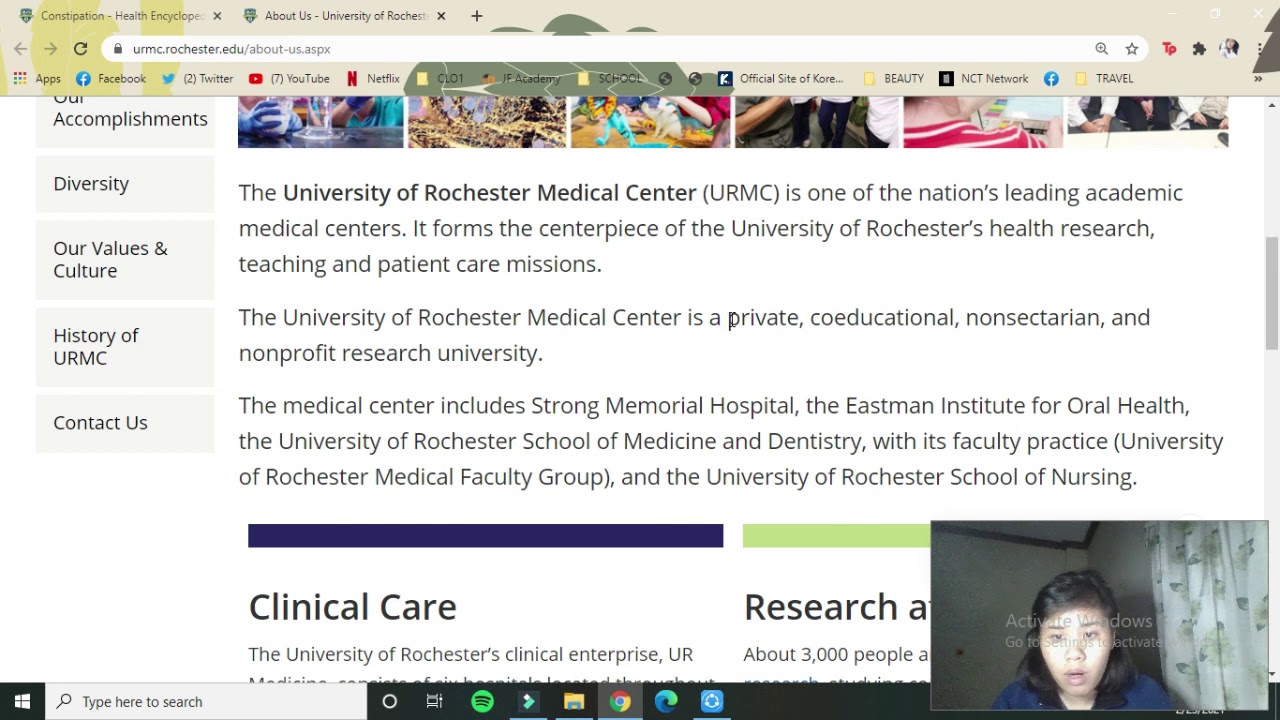Open the Windows Start menu

point(22,702)
